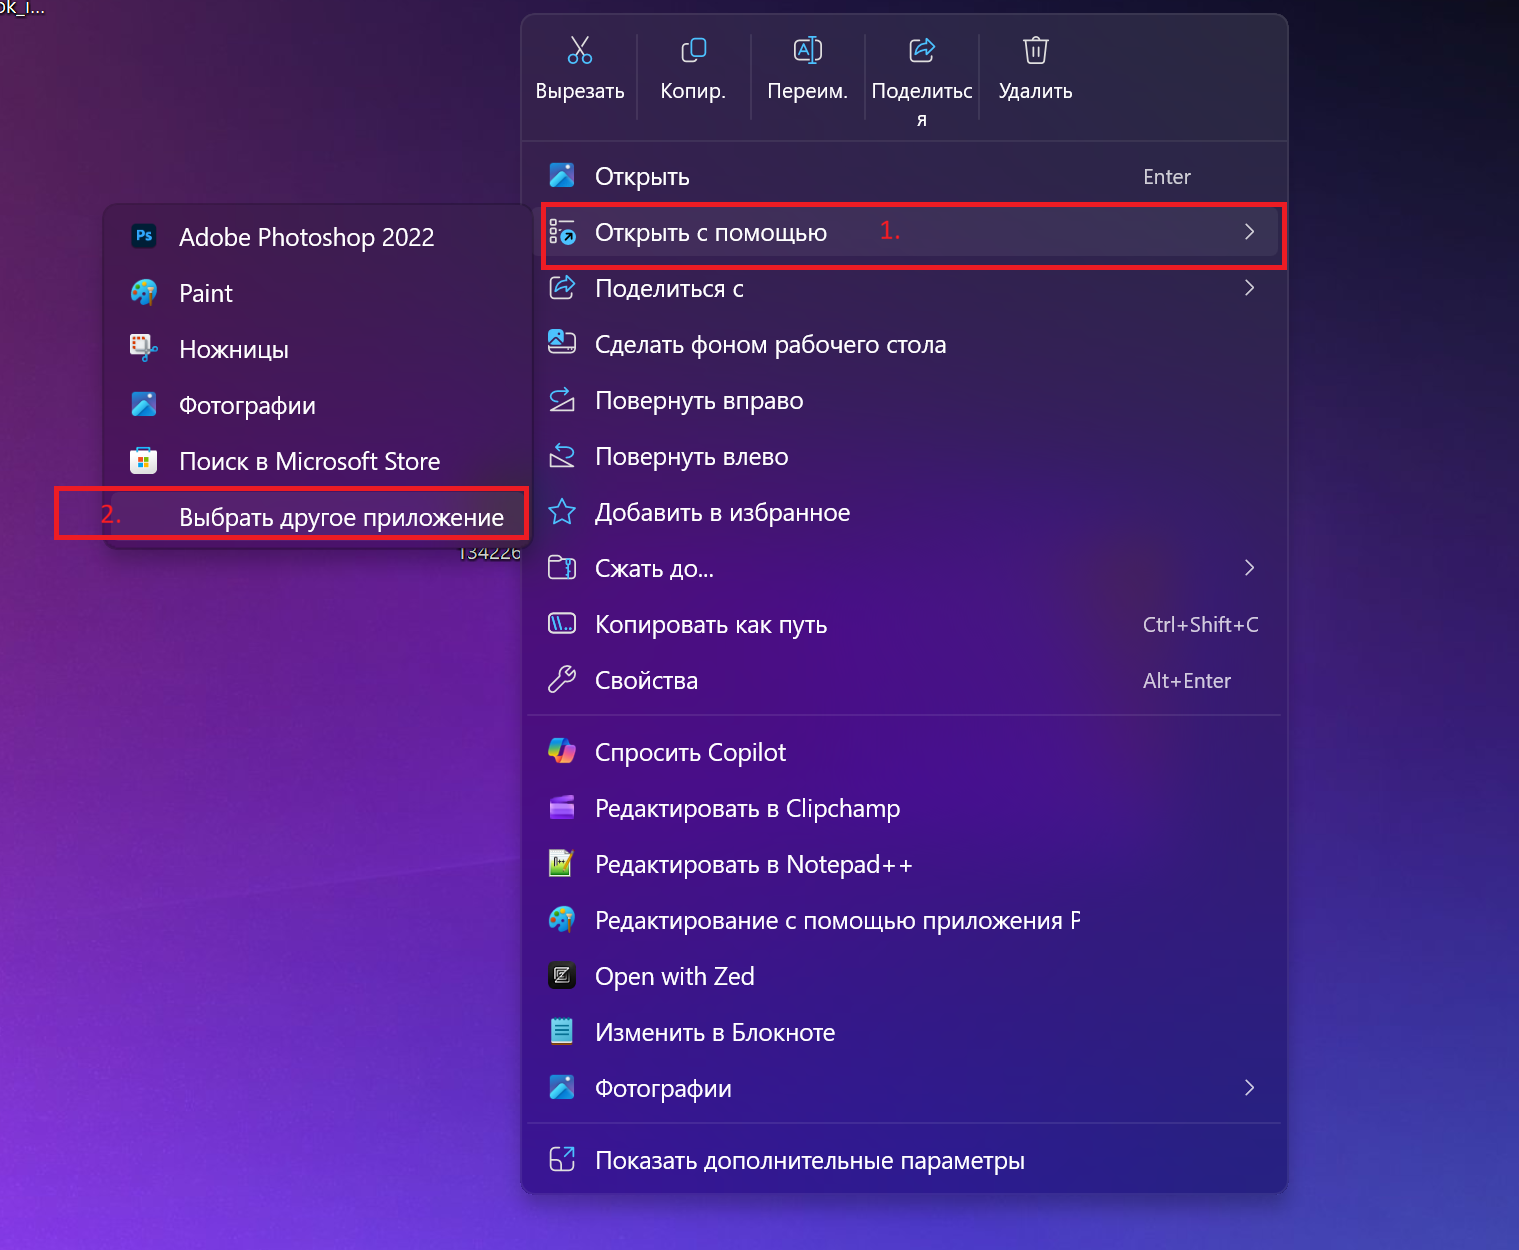This screenshot has height=1250, width=1519.
Task: Select the Переим. rename icon
Action: pyautogui.click(x=807, y=50)
